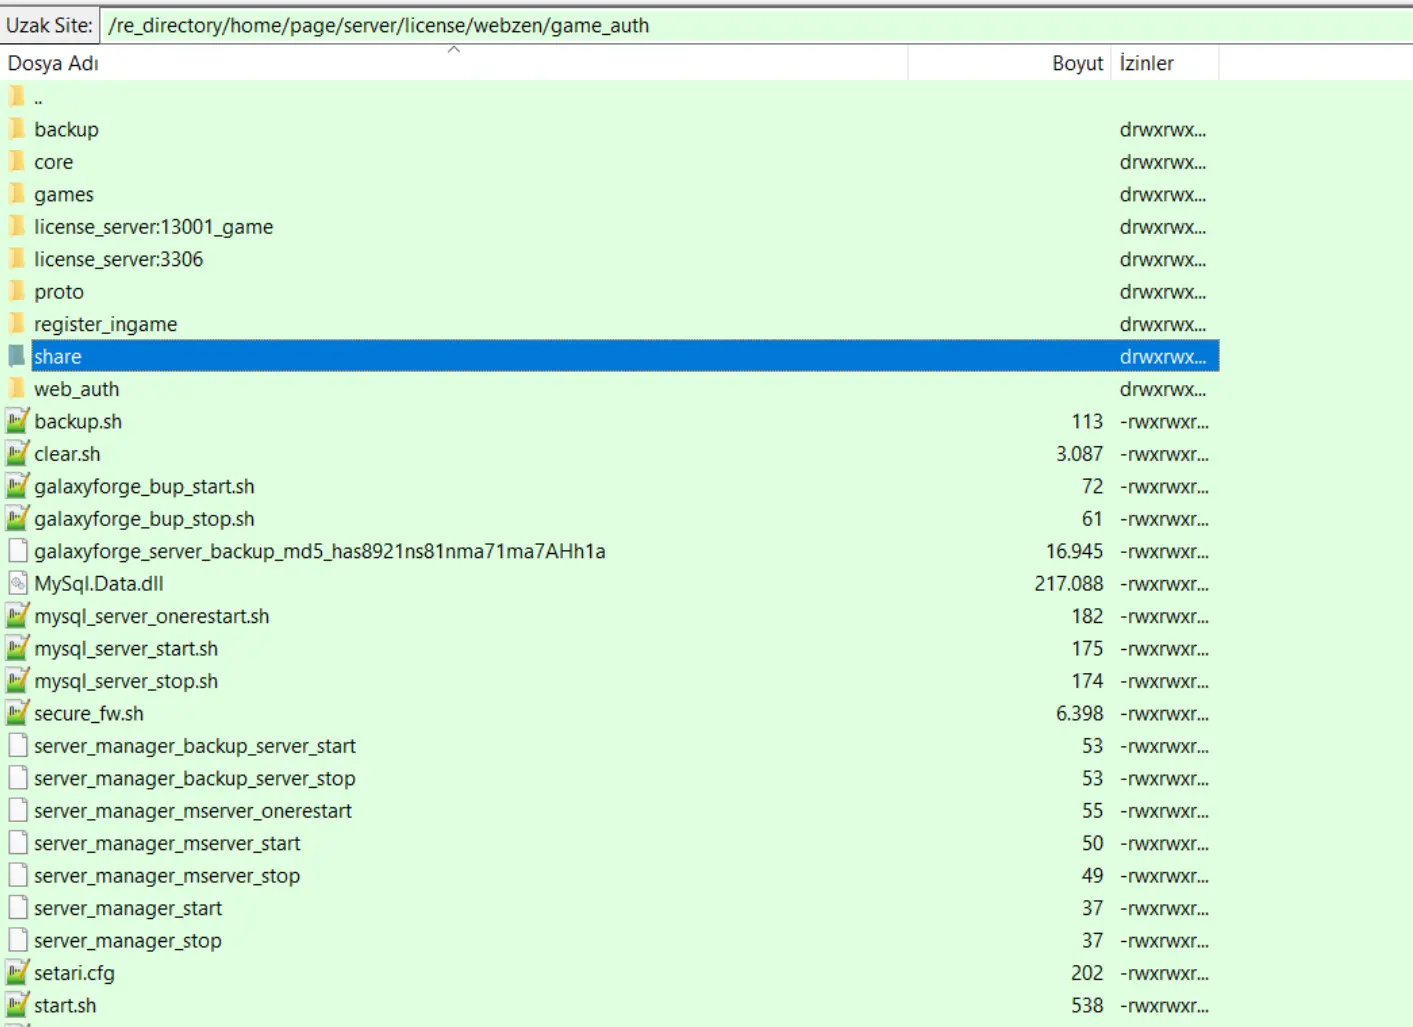Screen dimensions: 1413x1027
Task: Select the highlighted share folder
Action: (x=58, y=357)
